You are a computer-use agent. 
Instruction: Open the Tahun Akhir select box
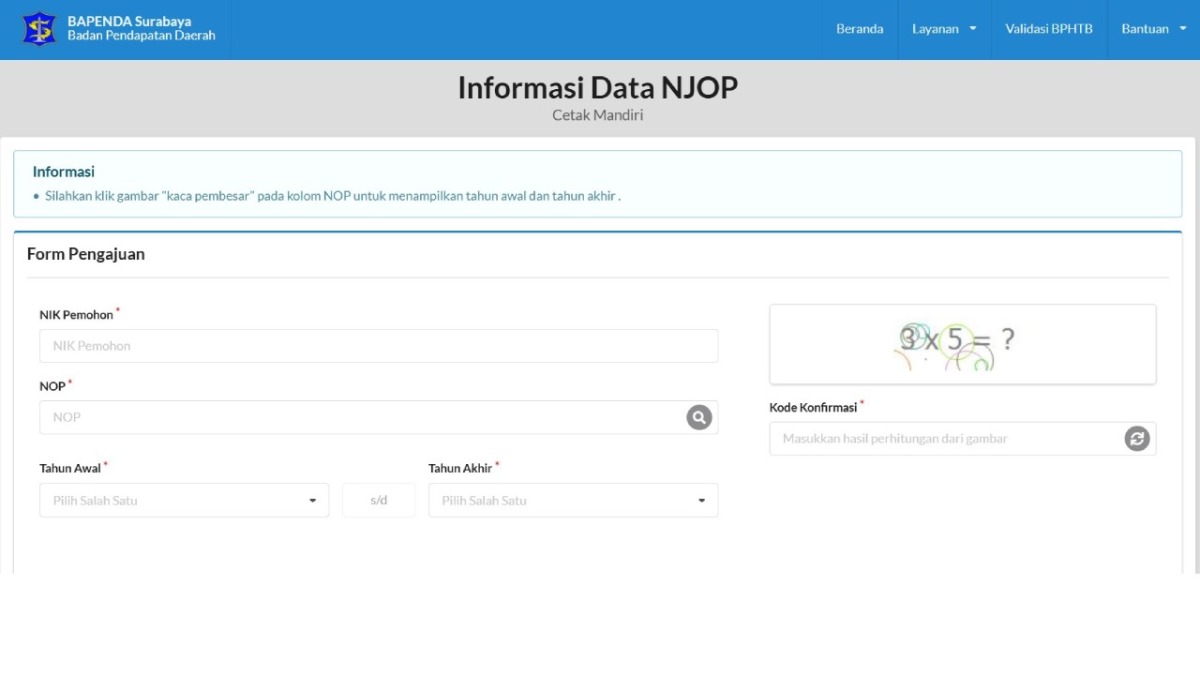coord(573,500)
